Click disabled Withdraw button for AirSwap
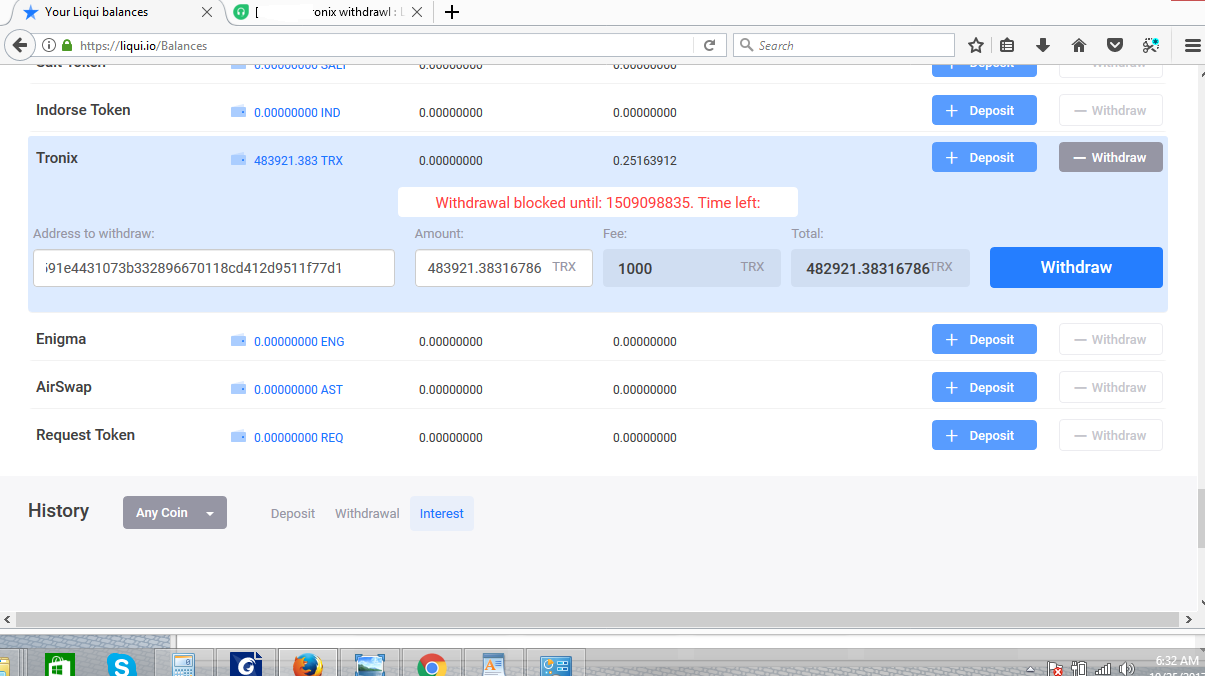Image resolution: width=1205 pixels, height=676 pixels. (x=1111, y=387)
